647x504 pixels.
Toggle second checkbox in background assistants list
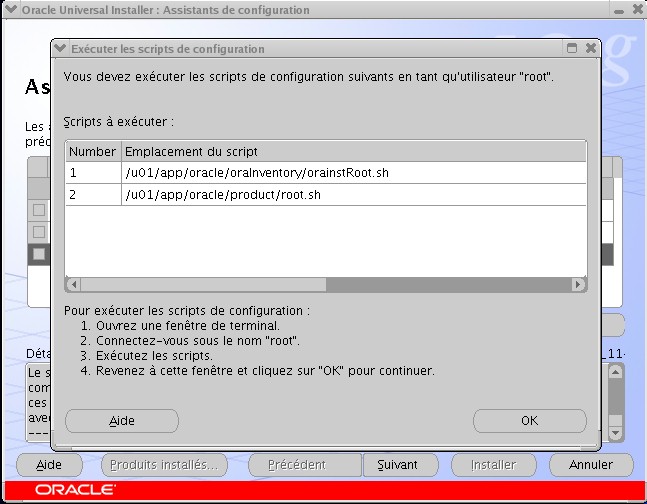(x=39, y=232)
